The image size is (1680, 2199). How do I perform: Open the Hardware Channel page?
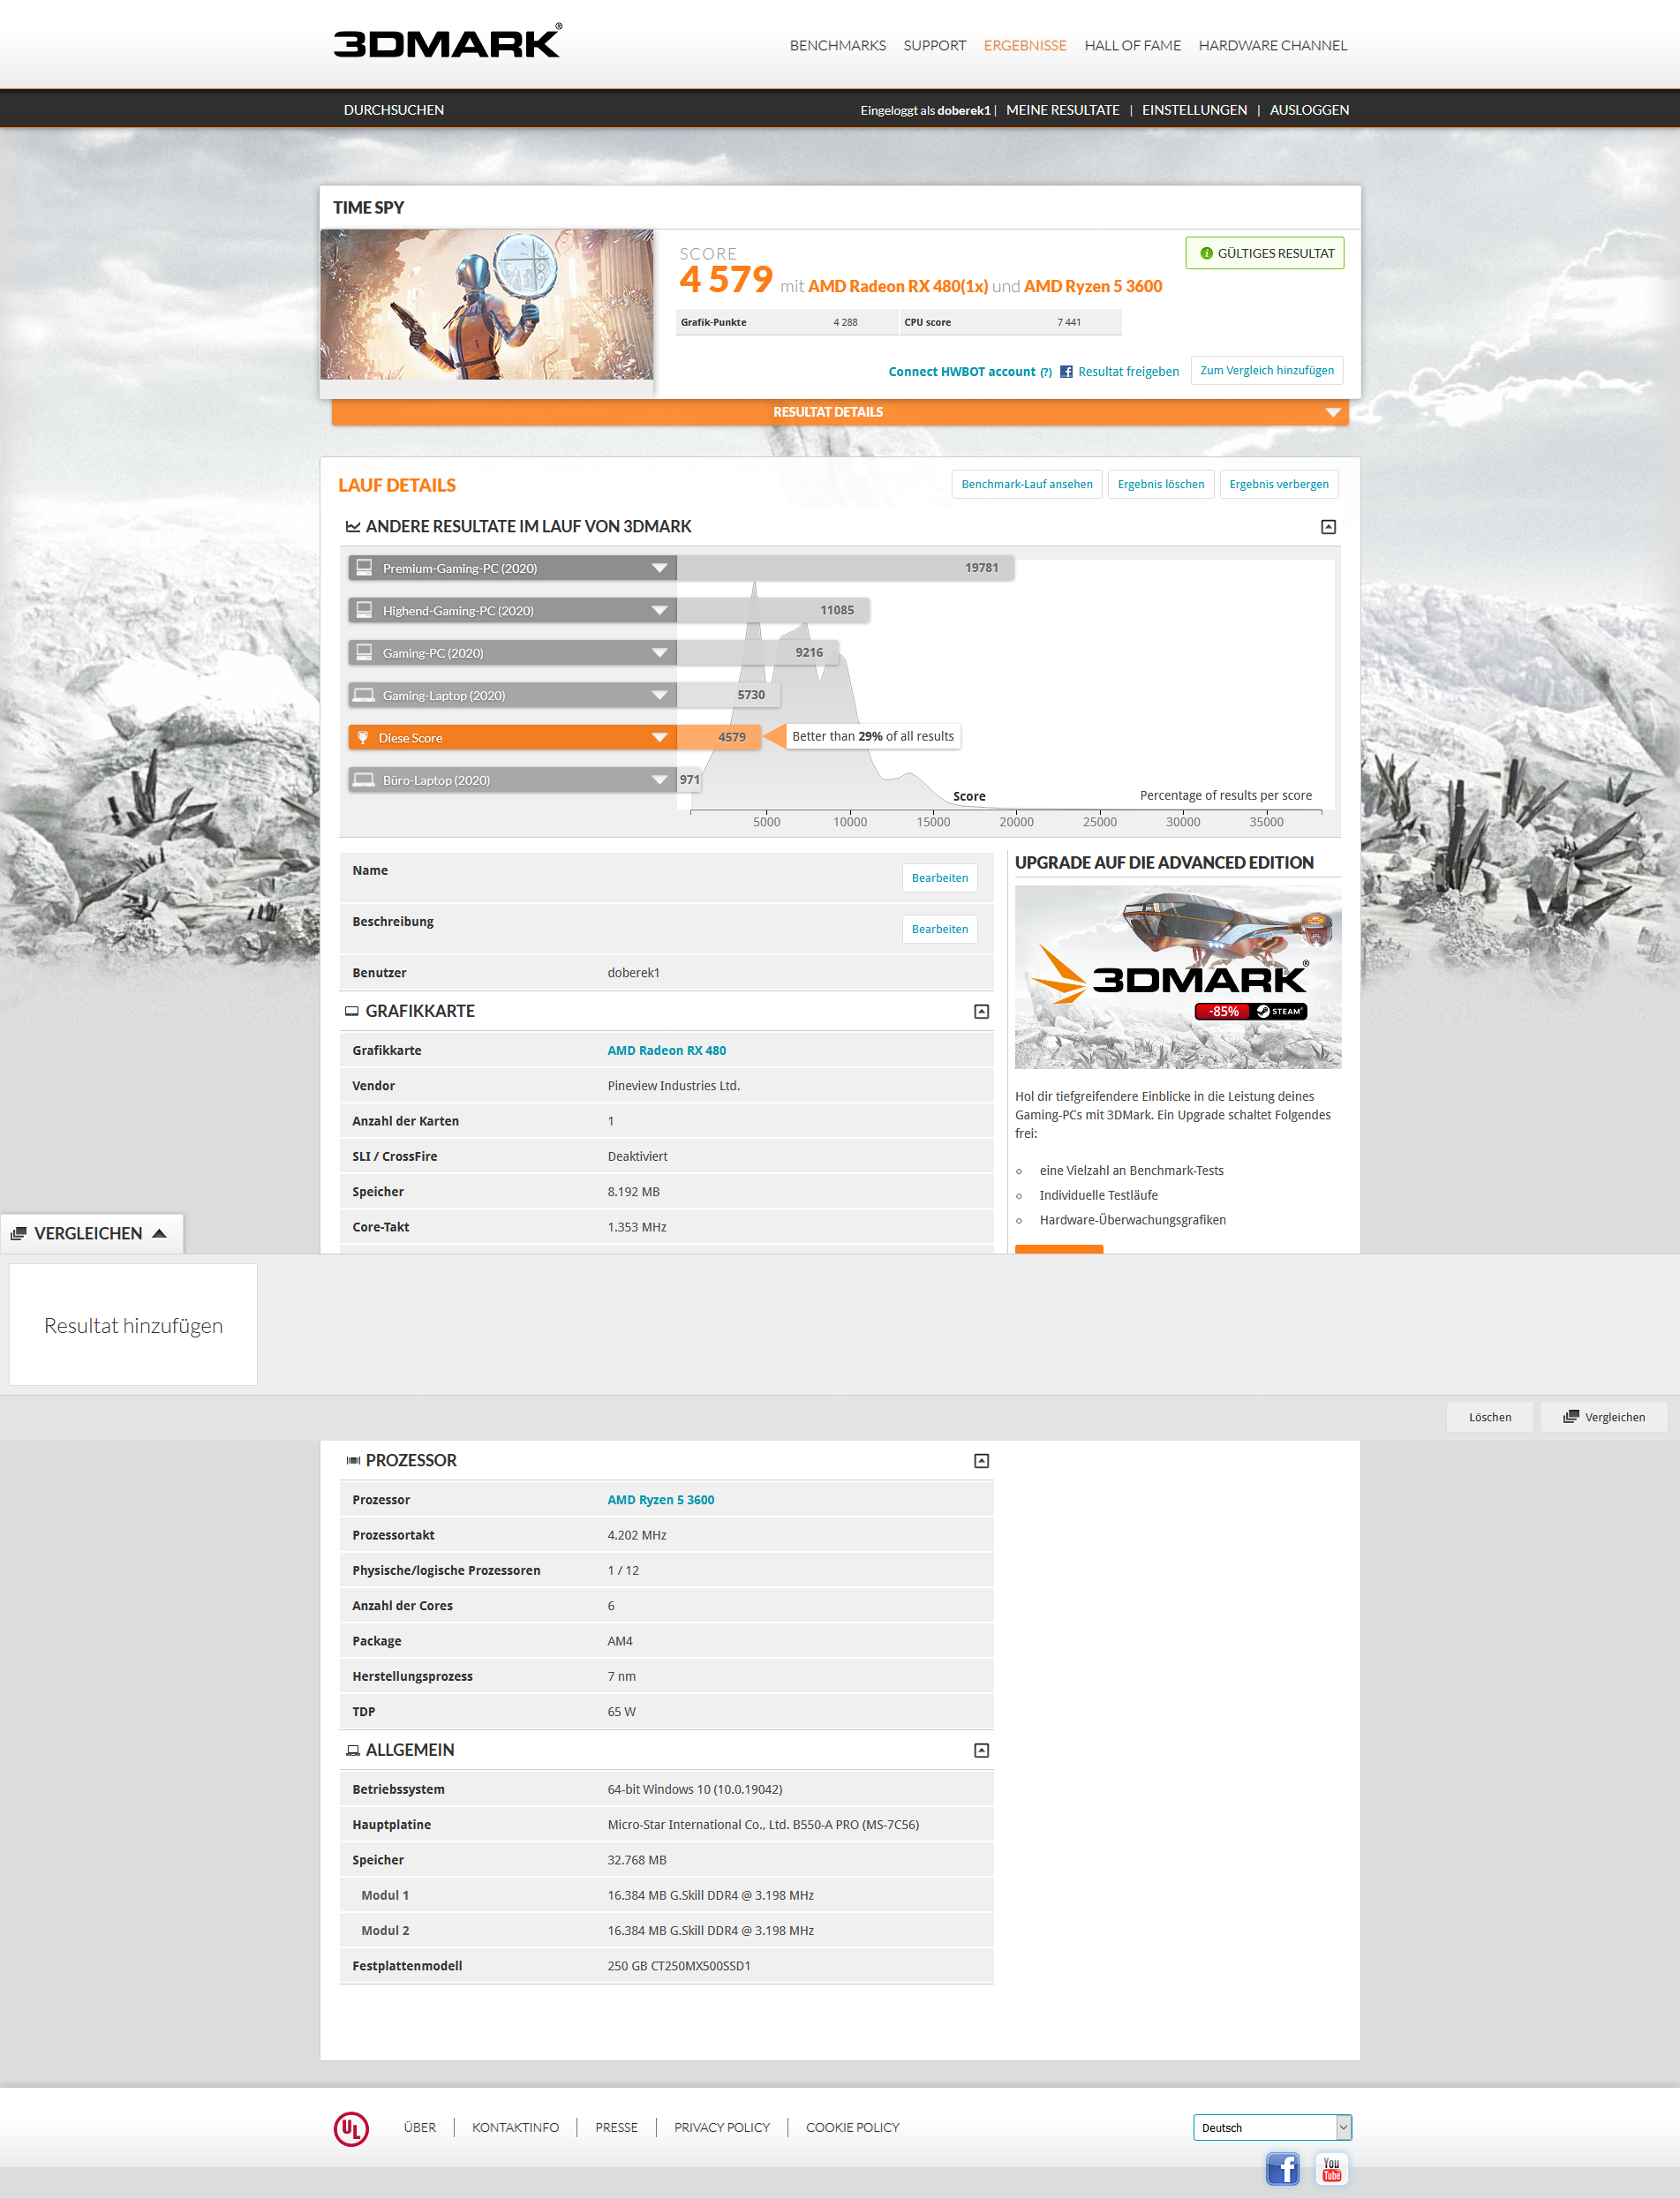click(x=1273, y=45)
